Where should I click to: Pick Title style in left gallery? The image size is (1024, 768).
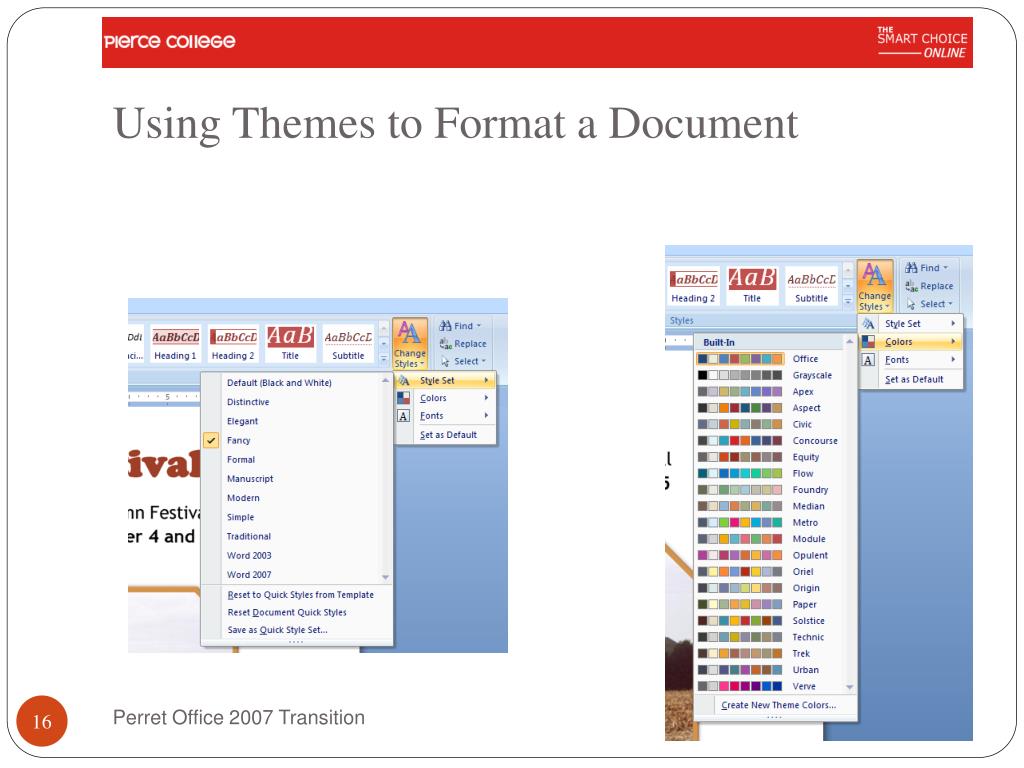click(x=290, y=344)
